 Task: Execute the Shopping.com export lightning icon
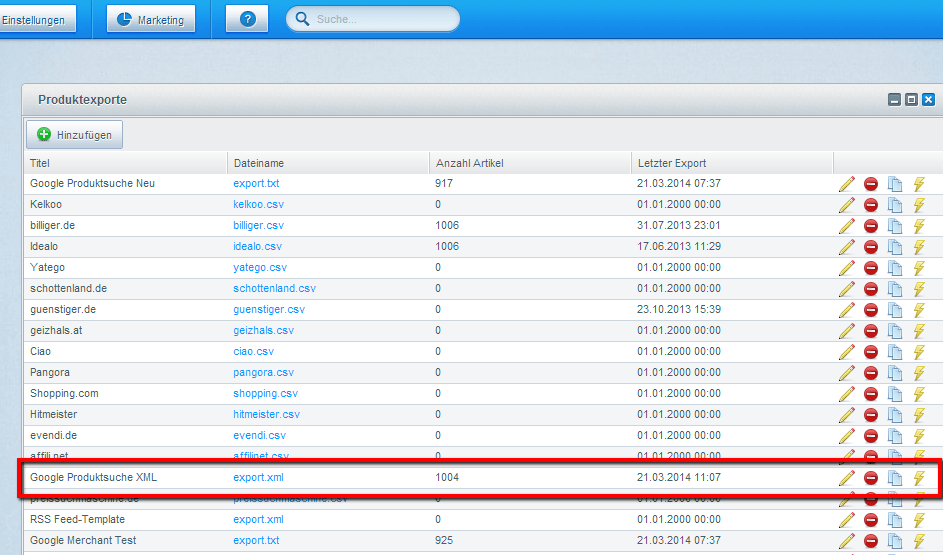click(919, 394)
